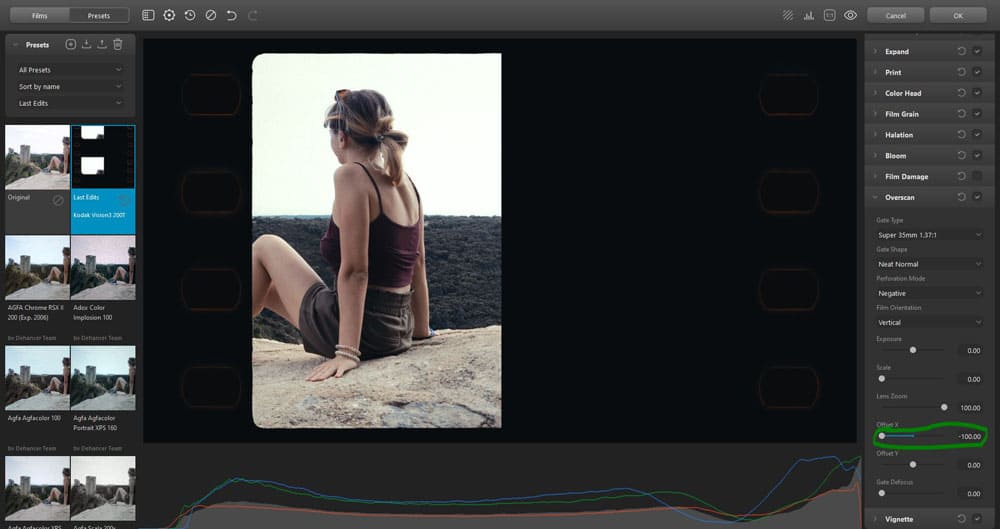Delete preset with the trash icon
This screenshot has width=1000, height=529.
[x=118, y=44]
